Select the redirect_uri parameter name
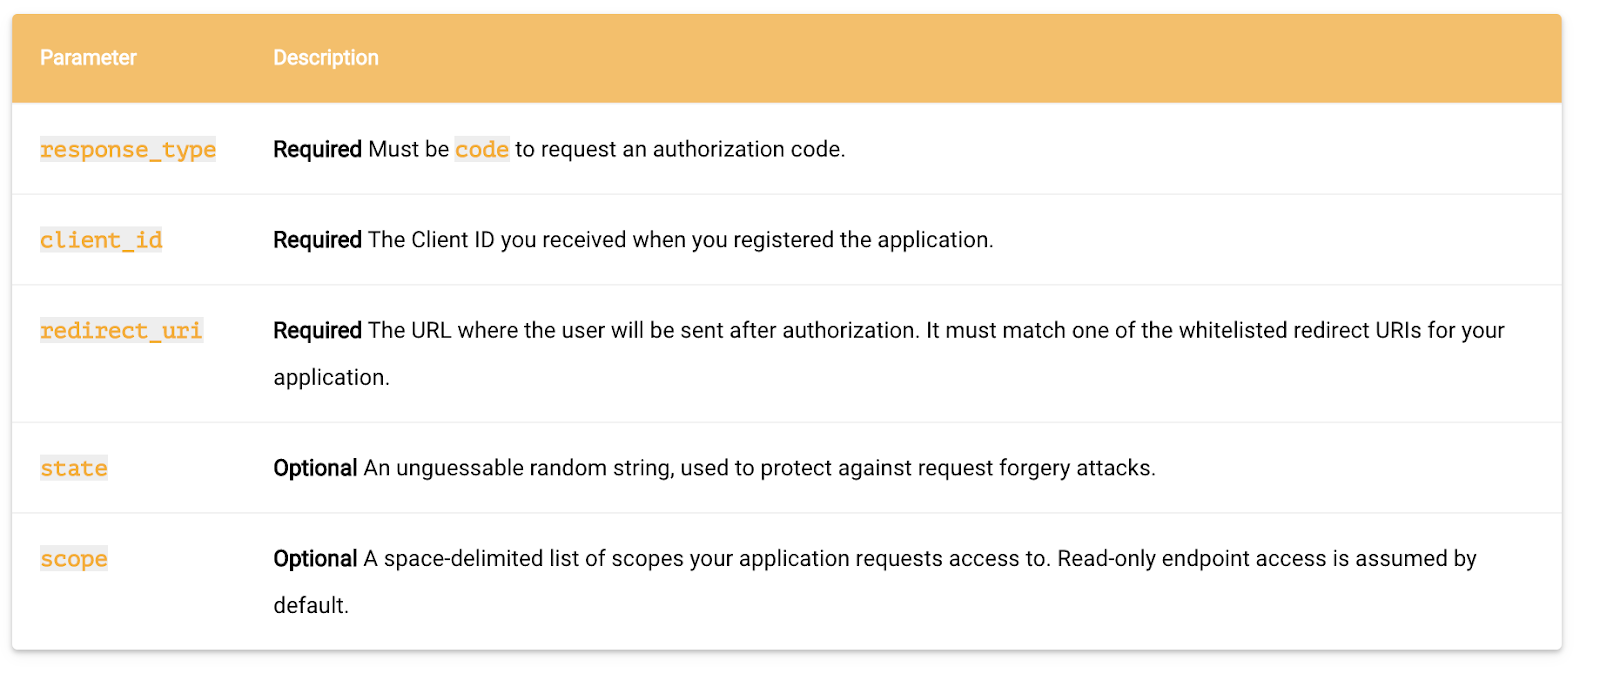1600x674 pixels. (x=121, y=331)
